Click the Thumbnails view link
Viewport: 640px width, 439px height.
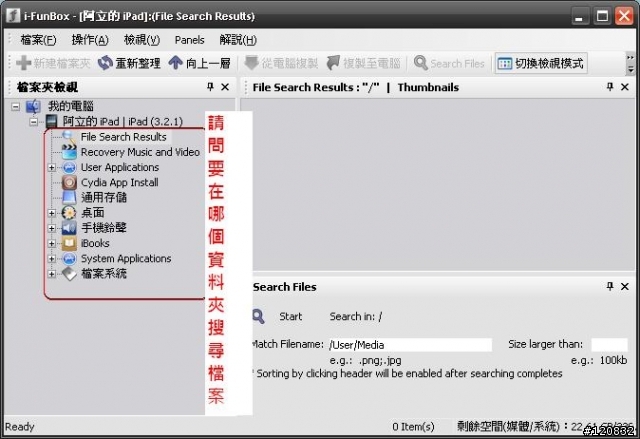428,87
